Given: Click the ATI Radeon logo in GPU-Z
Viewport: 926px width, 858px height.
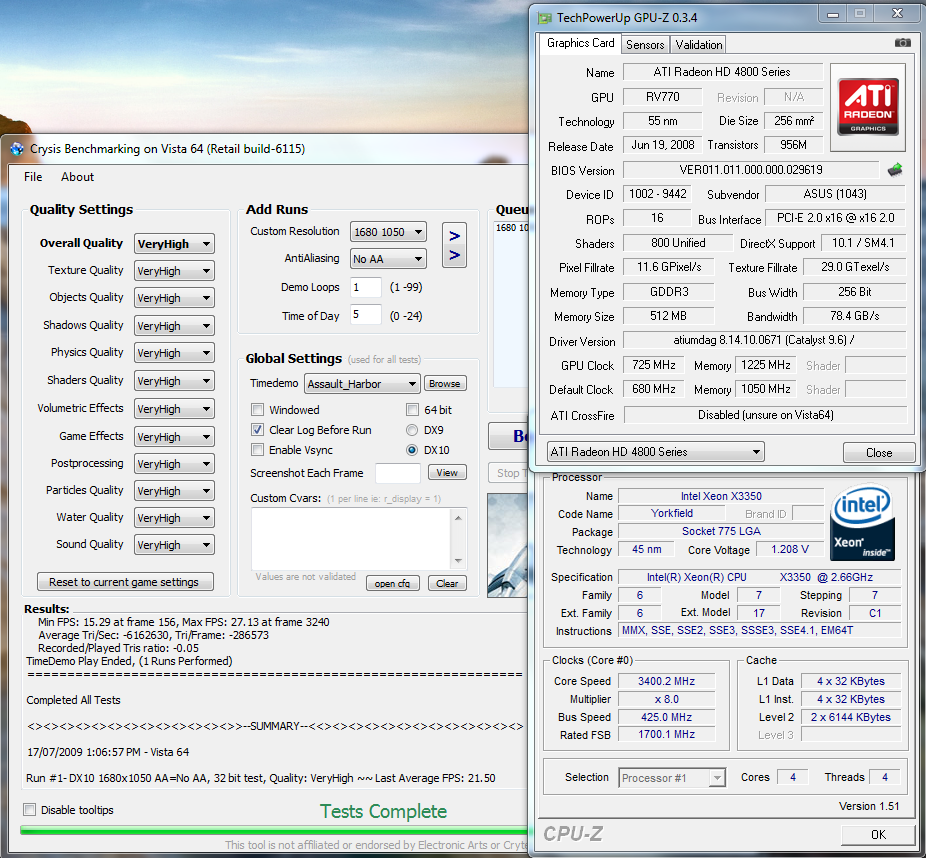Looking at the screenshot, I should 868,107.
